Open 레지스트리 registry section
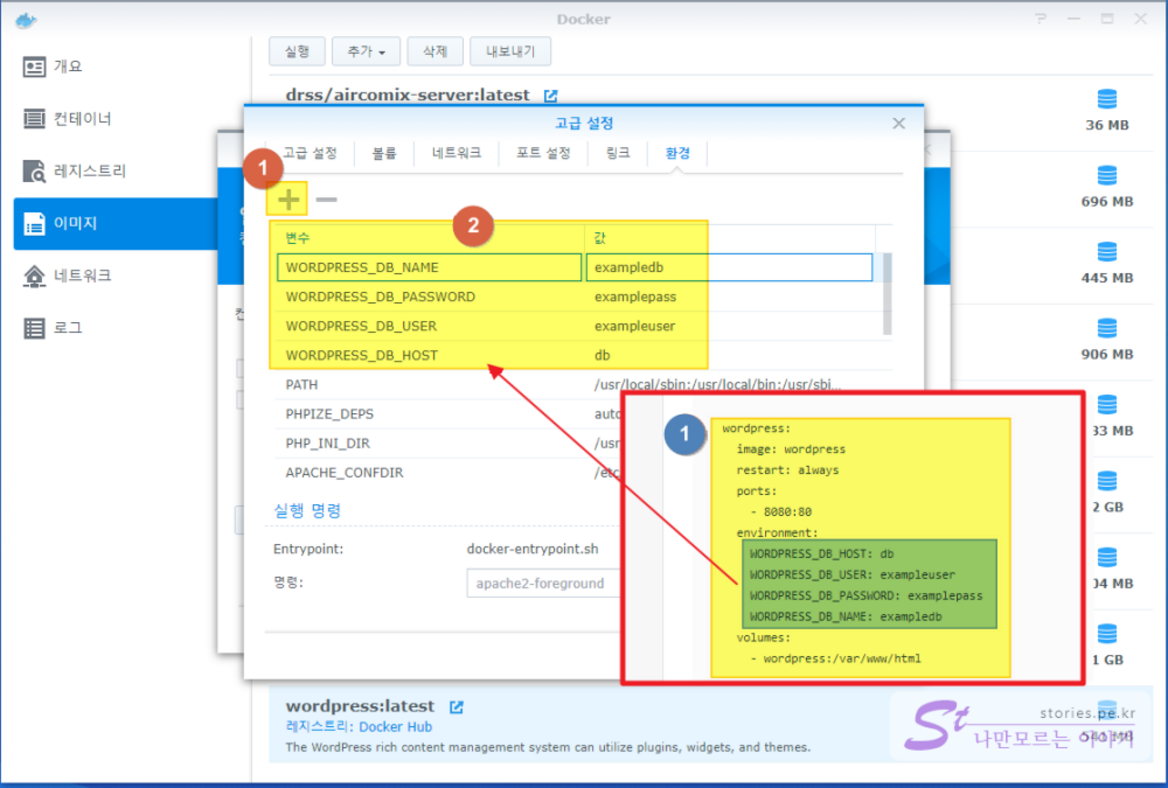Screen dimensions: 1168x788 89,171
